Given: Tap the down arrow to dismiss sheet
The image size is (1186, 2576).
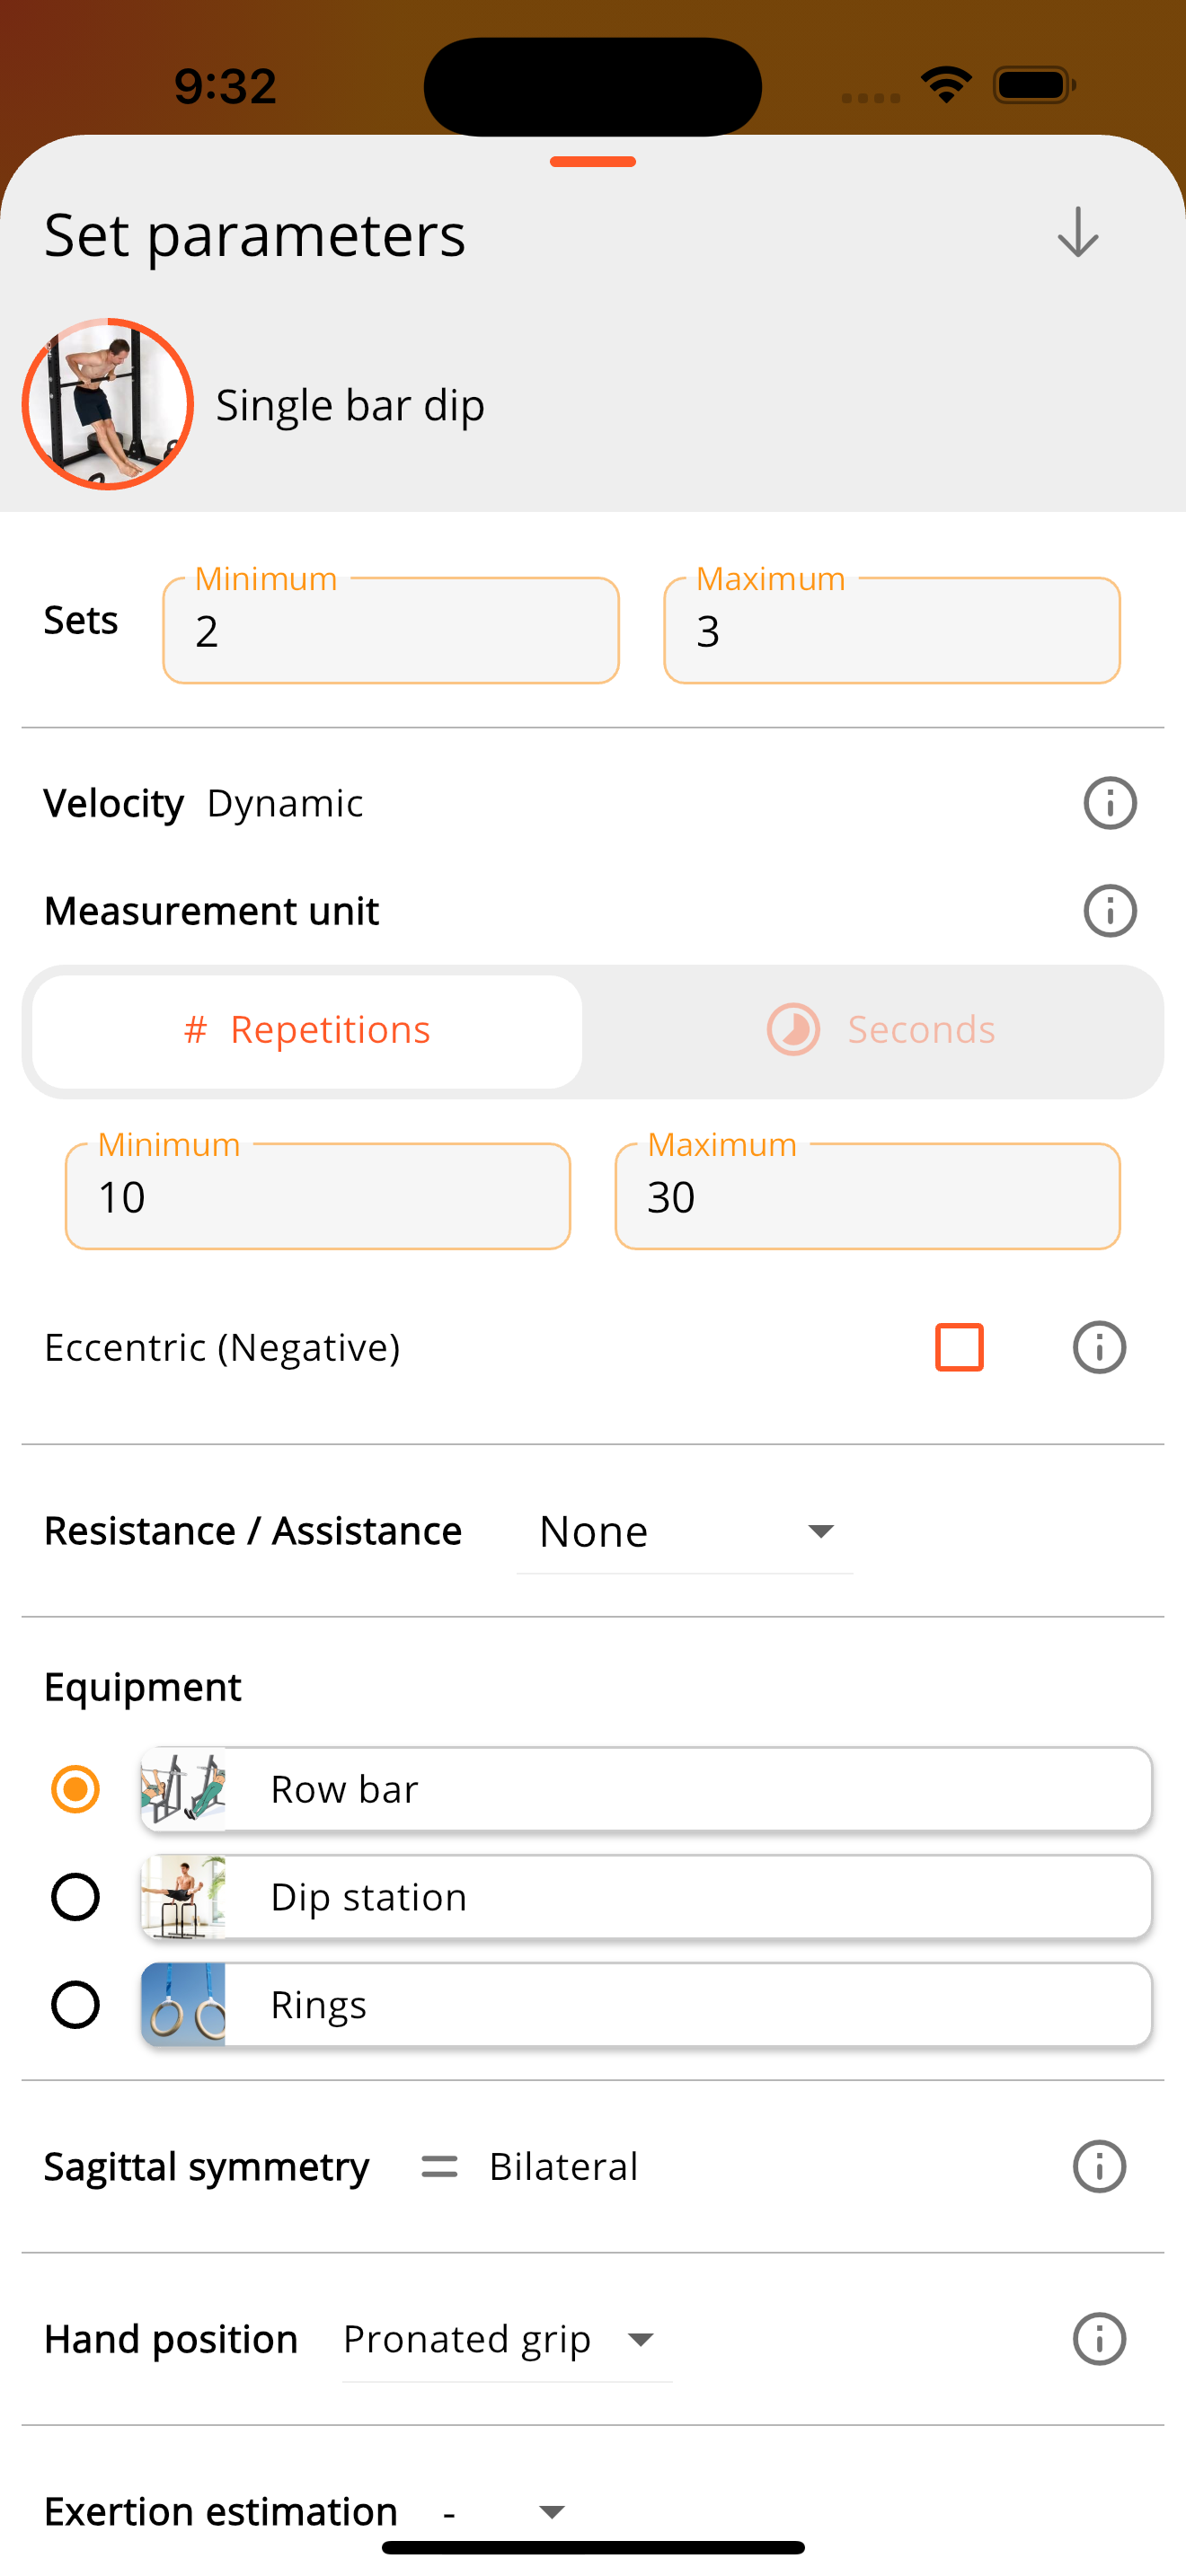Looking at the screenshot, I should coord(1077,233).
